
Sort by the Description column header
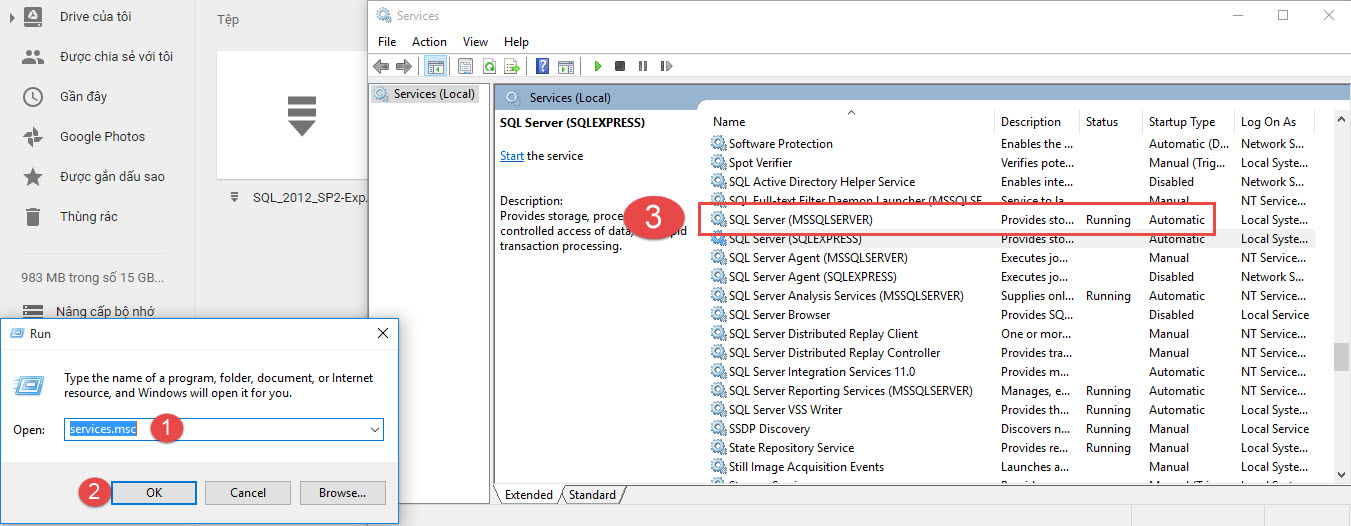(x=1038, y=122)
